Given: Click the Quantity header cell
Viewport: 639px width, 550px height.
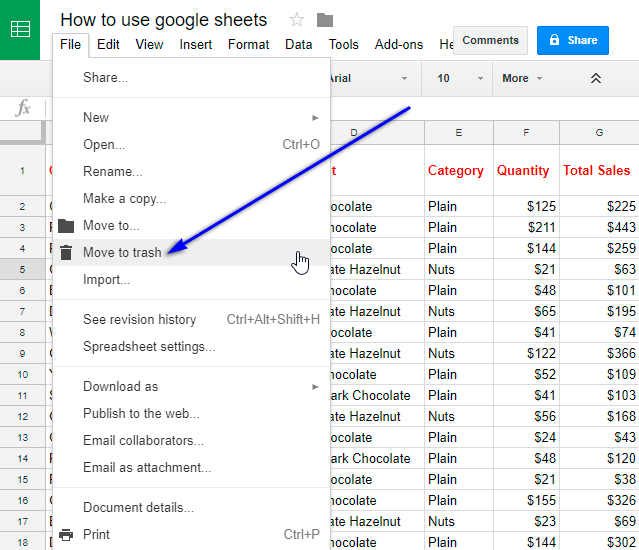Looking at the screenshot, I should [x=527, y=170].
